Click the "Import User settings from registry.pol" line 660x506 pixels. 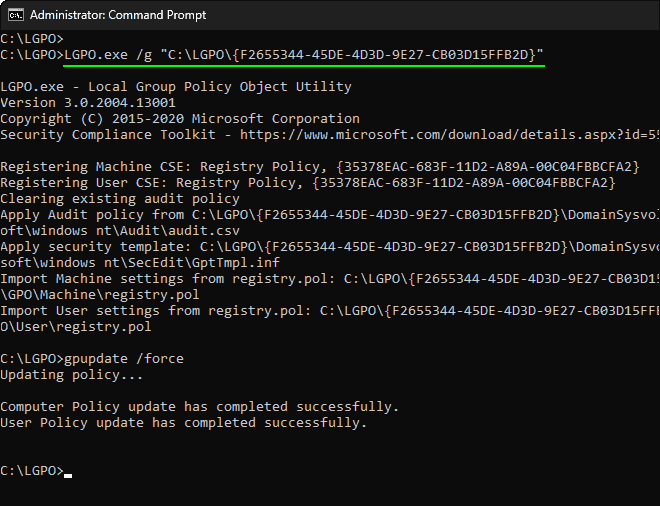pyautogui.click(x=330, y=311)
